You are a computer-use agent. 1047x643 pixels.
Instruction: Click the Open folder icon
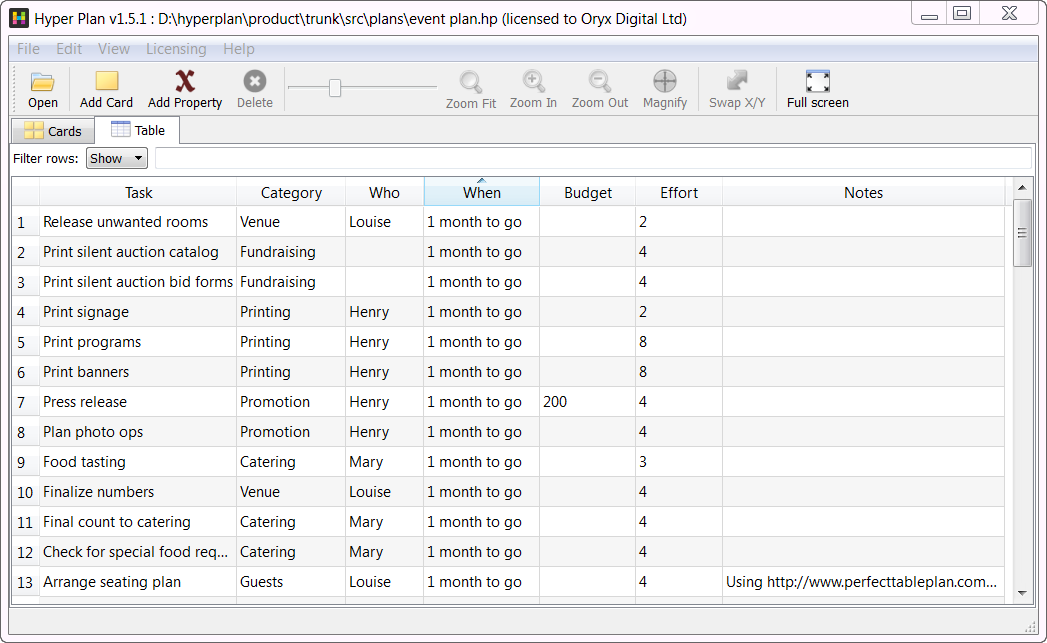42,82
